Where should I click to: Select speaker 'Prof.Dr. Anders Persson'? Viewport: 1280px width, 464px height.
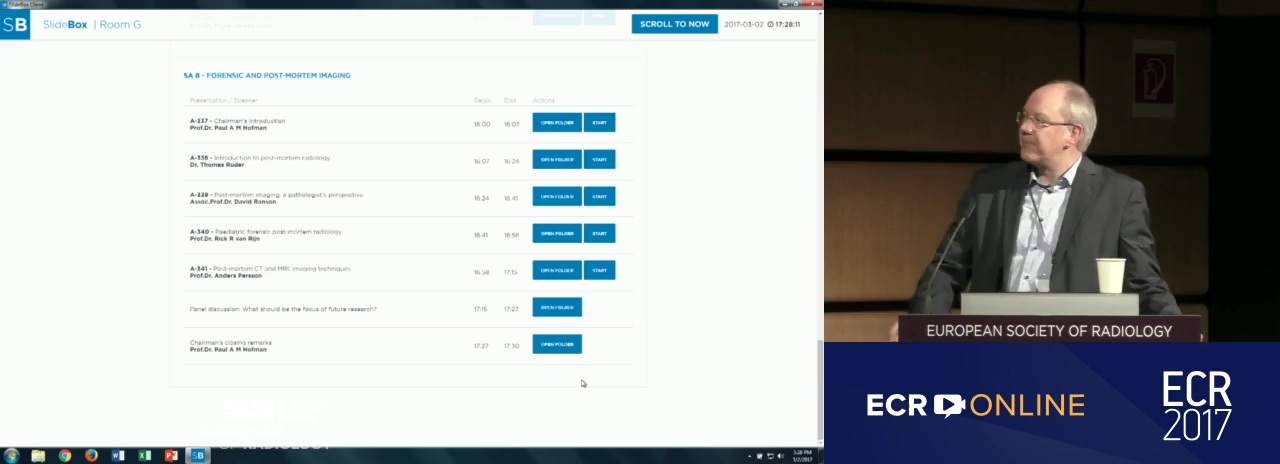point(226,276)
